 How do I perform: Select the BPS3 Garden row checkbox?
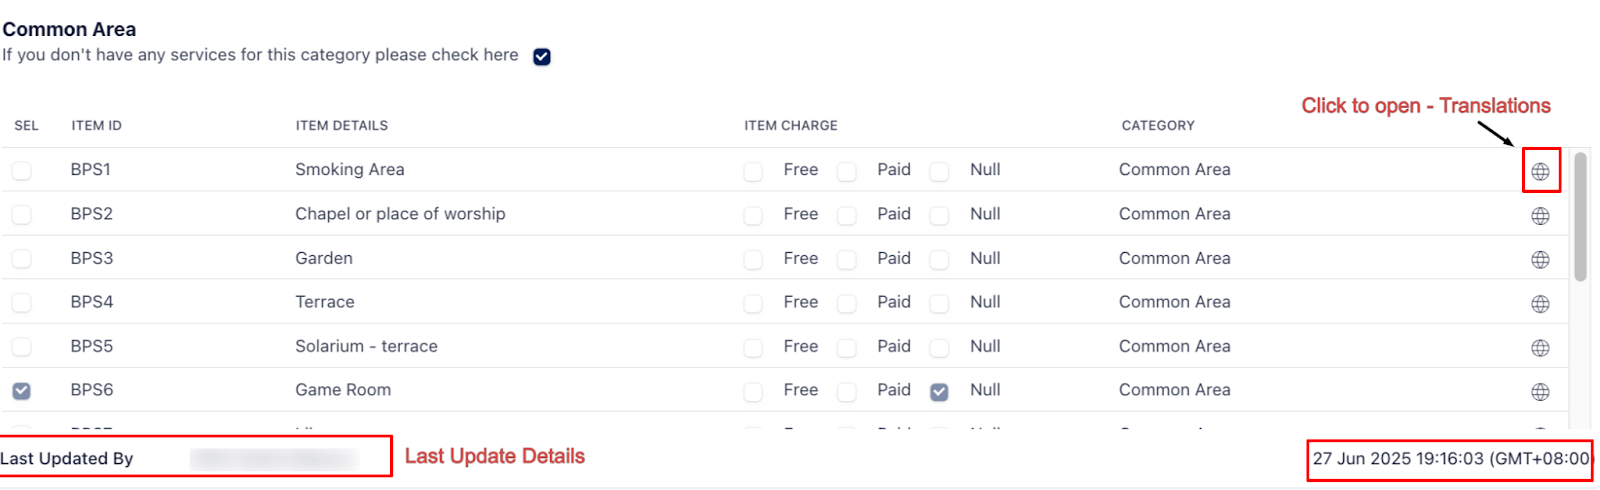tap(21, 259)
